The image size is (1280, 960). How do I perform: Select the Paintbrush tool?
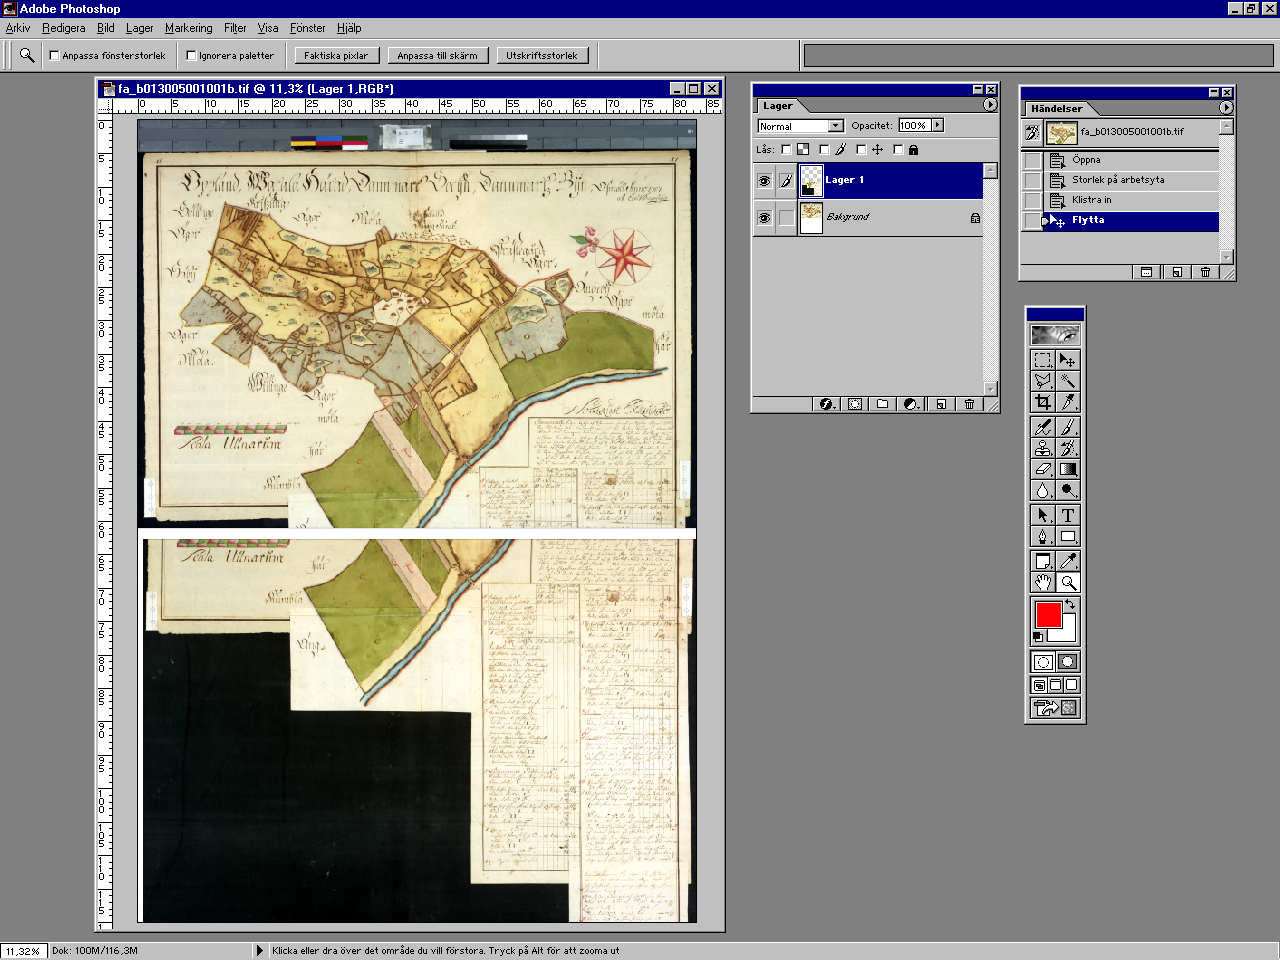coord(1068,427)
